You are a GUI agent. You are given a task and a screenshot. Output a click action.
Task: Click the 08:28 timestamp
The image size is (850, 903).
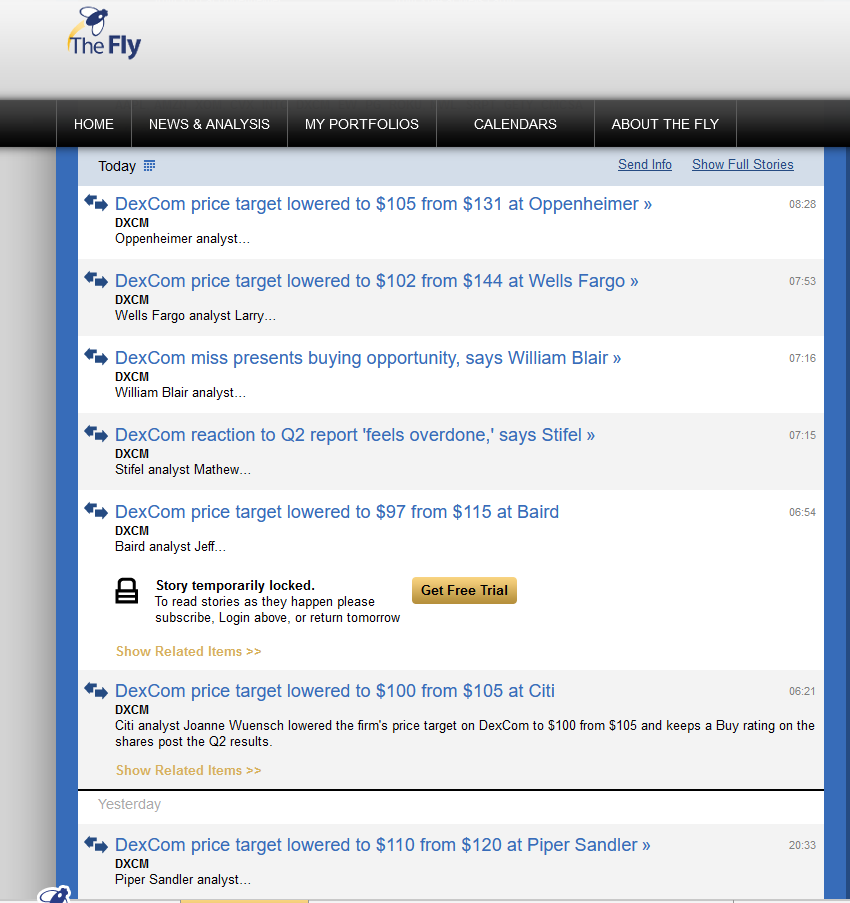pos(802,204)
